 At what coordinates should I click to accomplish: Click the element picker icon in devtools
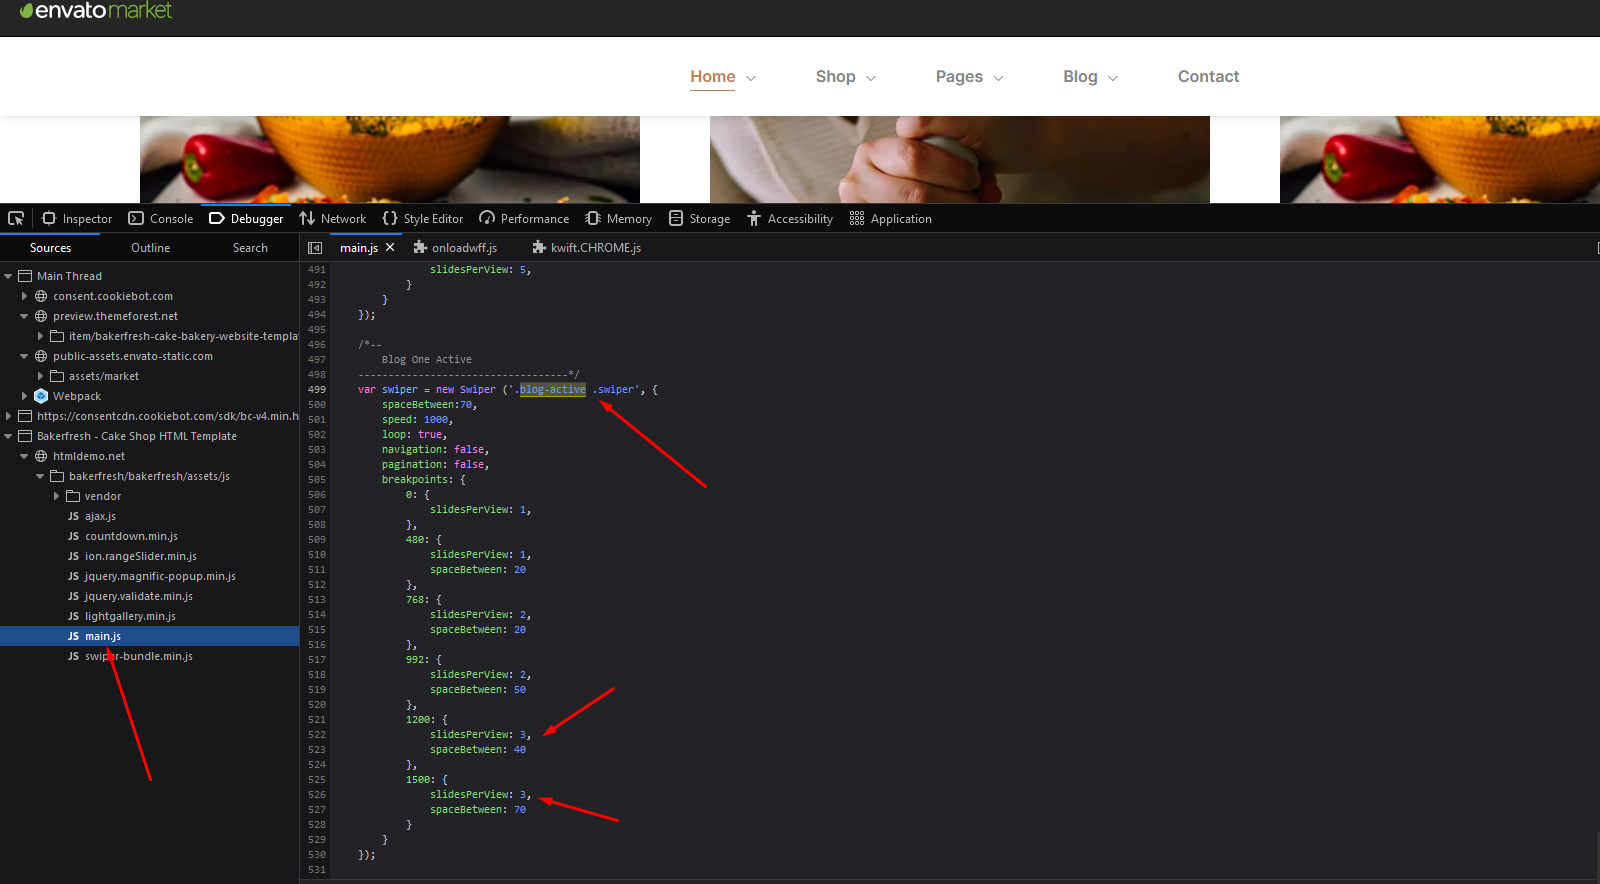(x=16, y=218)
